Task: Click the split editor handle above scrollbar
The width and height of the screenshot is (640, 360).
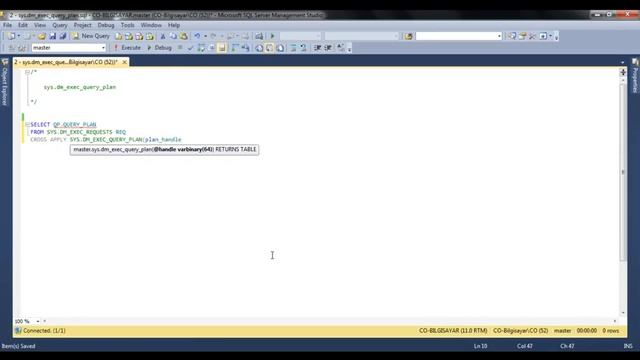Action: coord(623,72)
